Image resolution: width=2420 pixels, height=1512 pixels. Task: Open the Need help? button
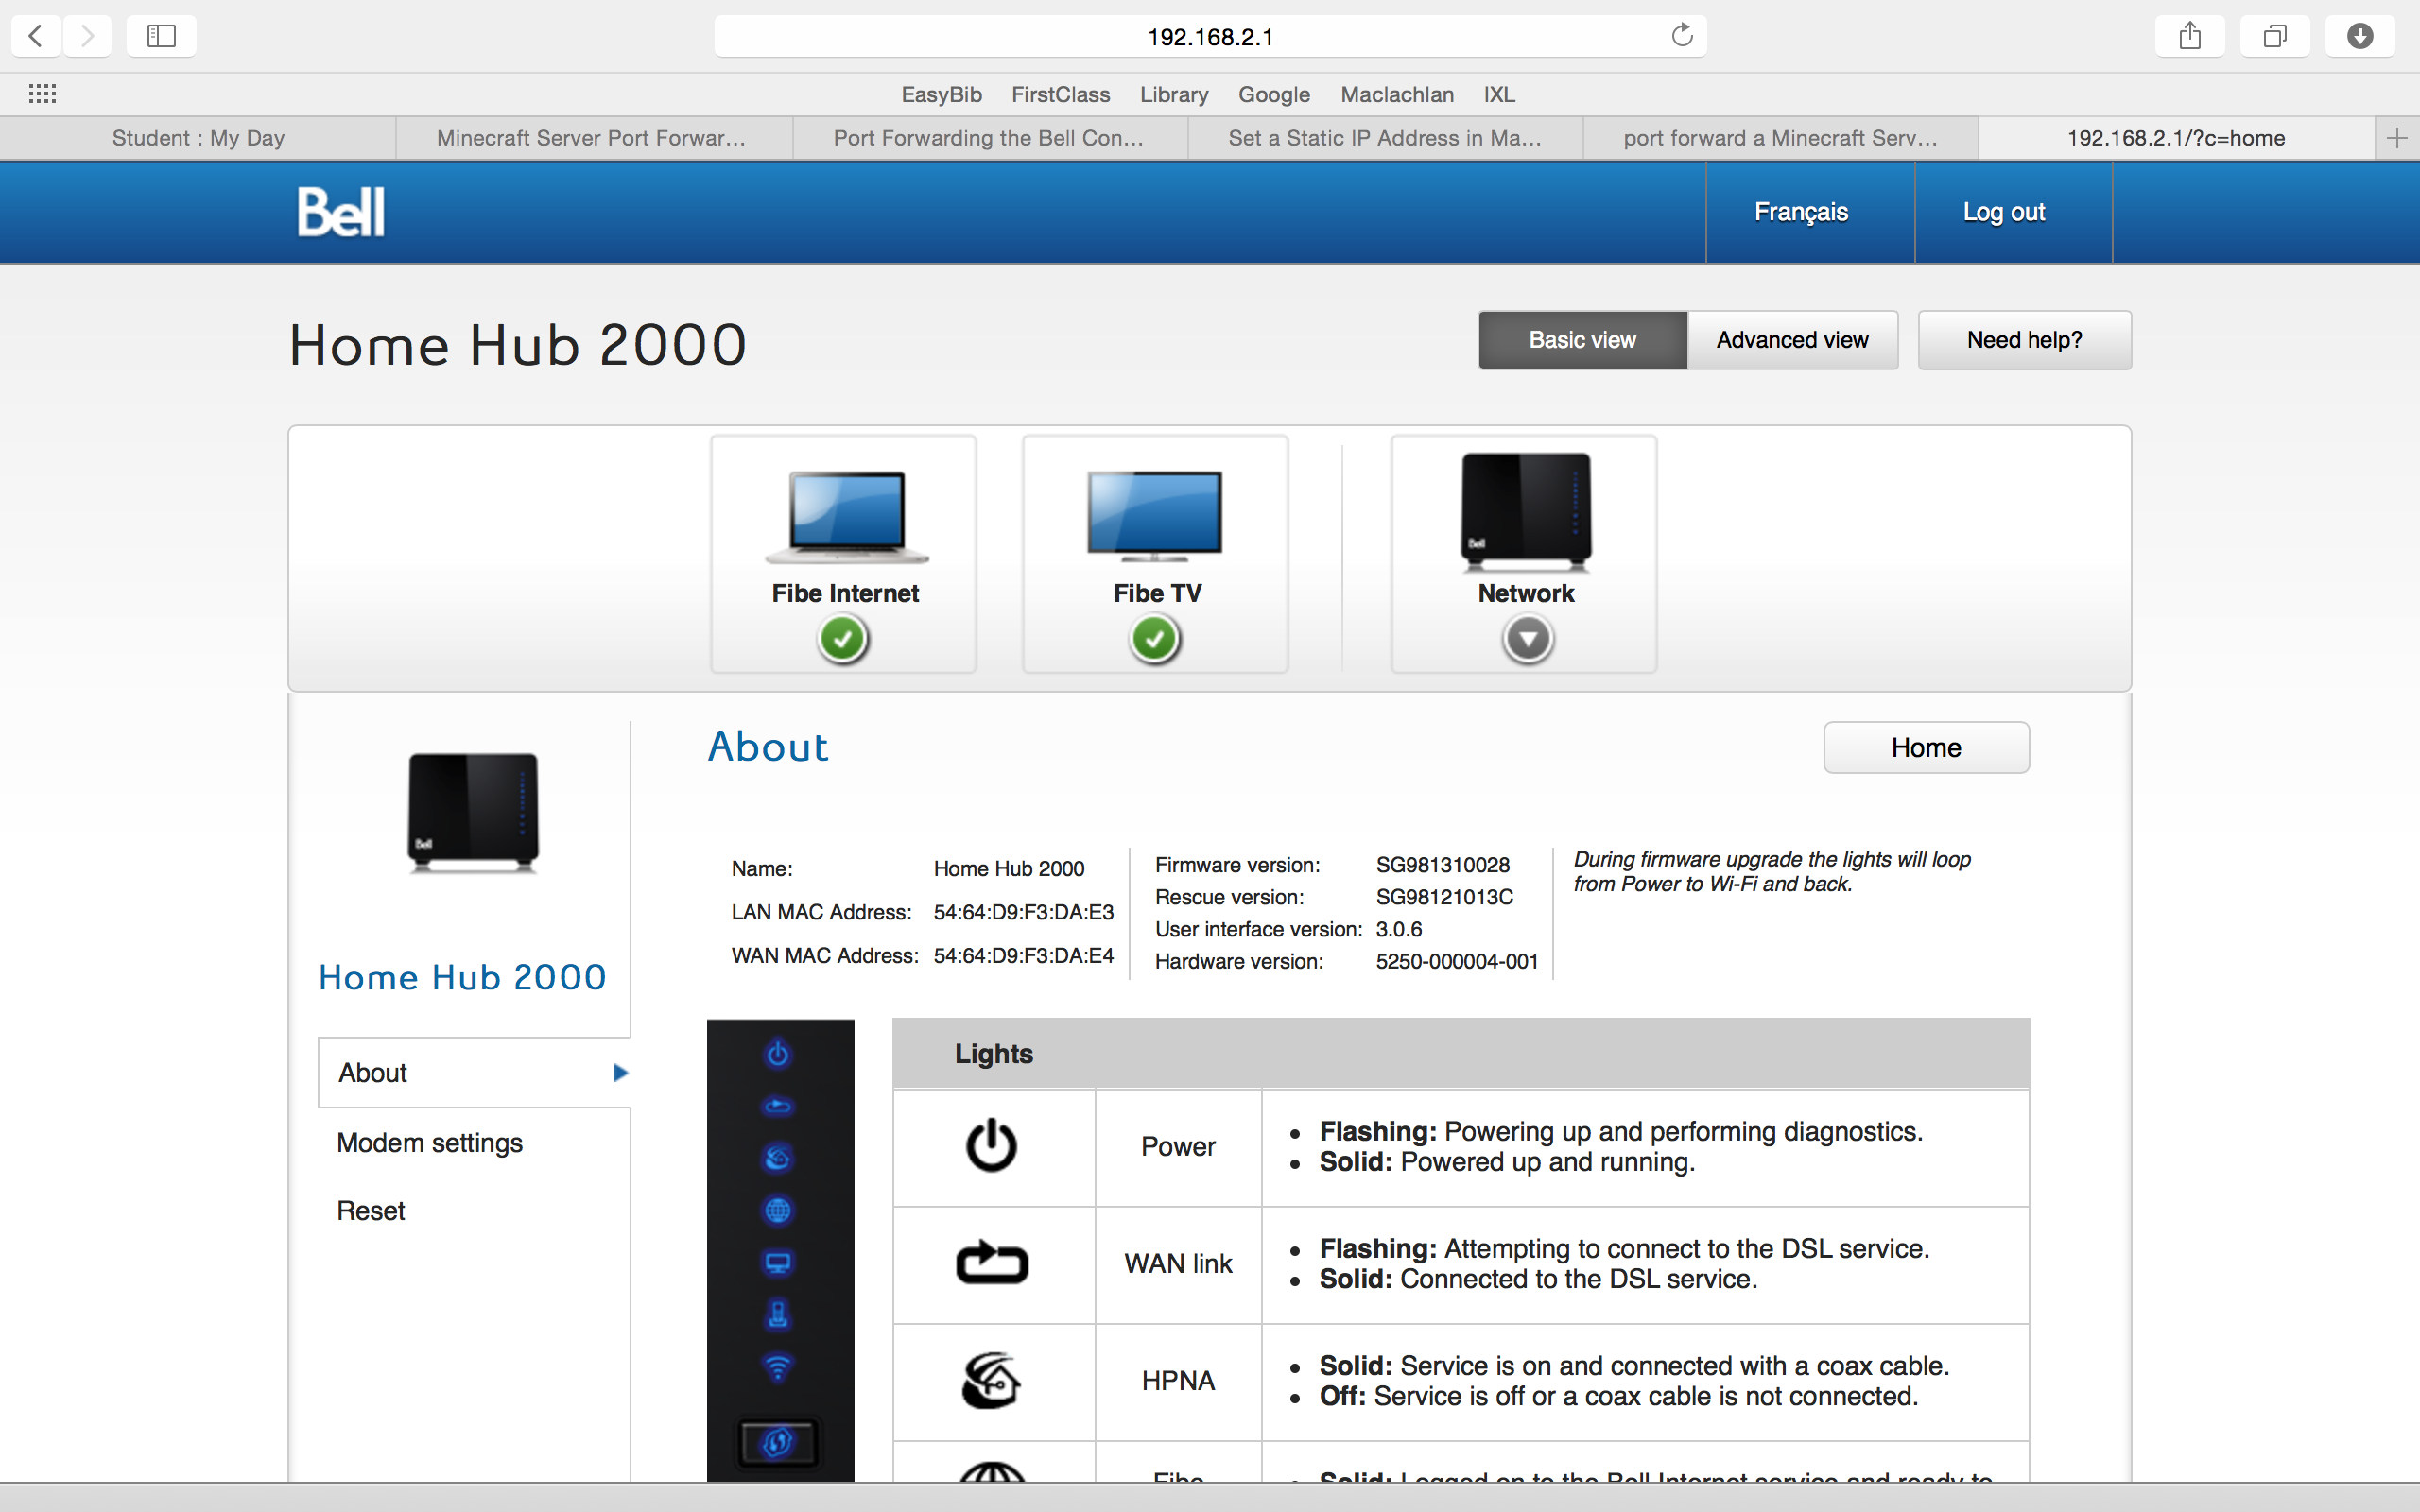(x=2024, y=340)
